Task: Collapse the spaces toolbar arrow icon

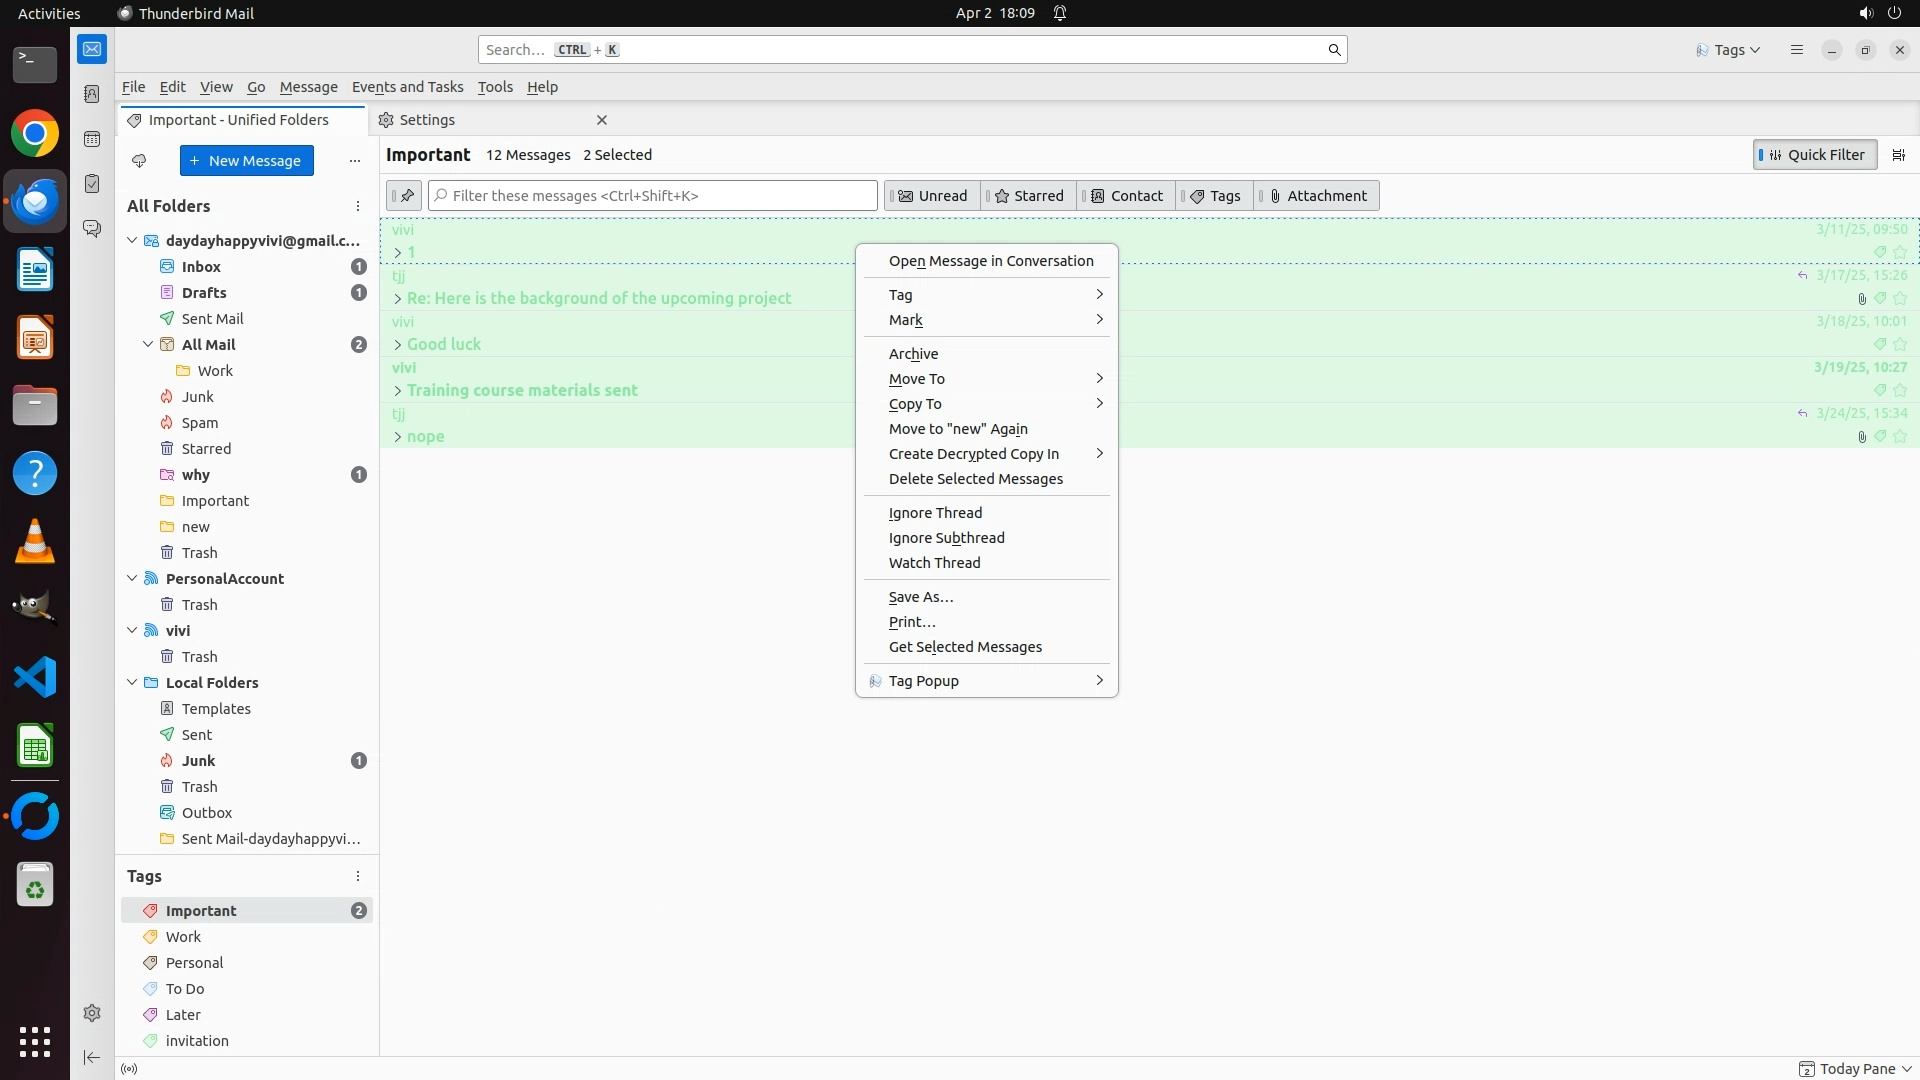Action: pos(92,1057)
